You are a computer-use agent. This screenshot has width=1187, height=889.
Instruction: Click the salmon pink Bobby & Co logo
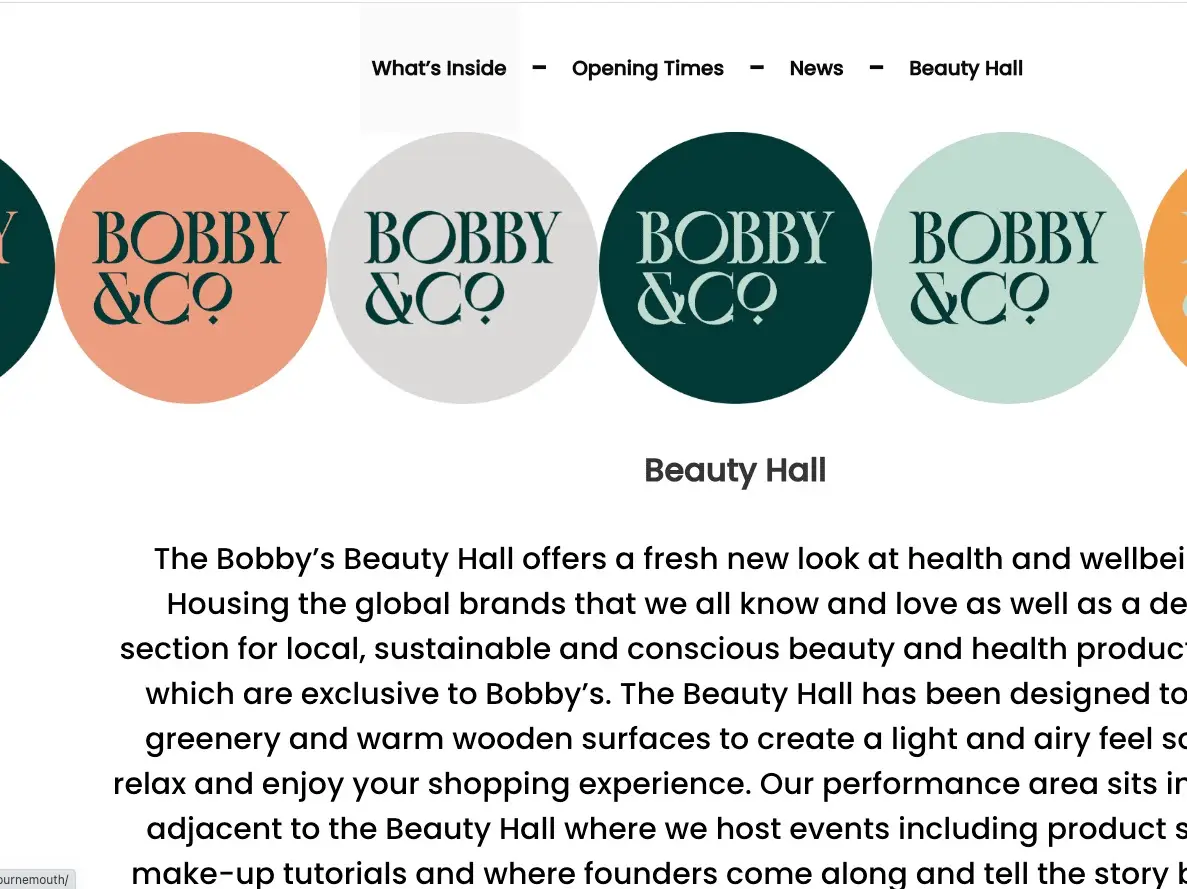click(191, 267)
